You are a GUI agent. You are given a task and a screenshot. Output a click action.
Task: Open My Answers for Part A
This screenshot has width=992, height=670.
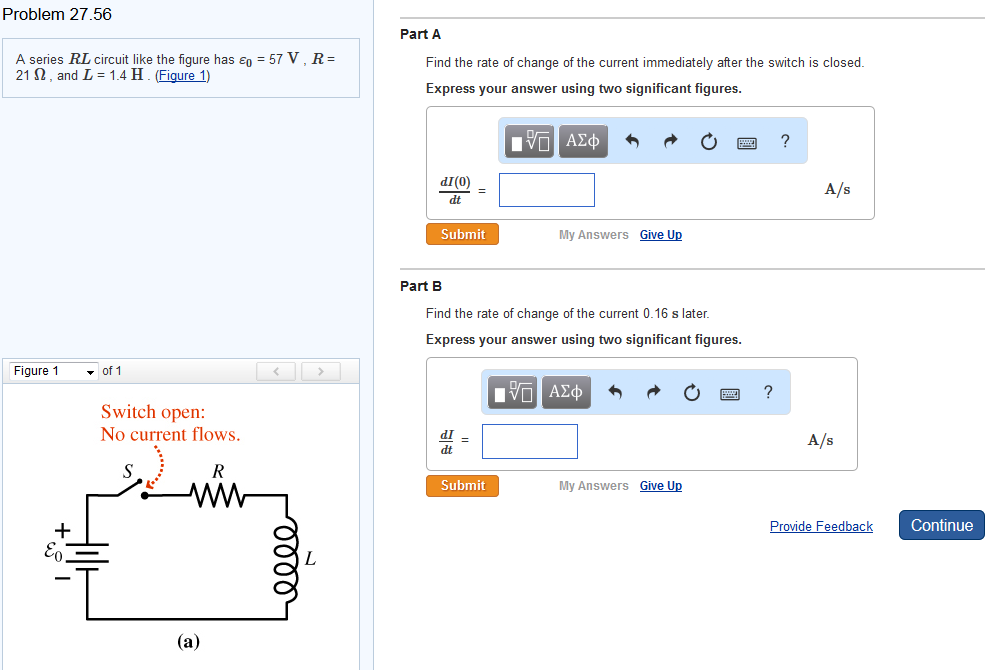[x=593, y=235]
